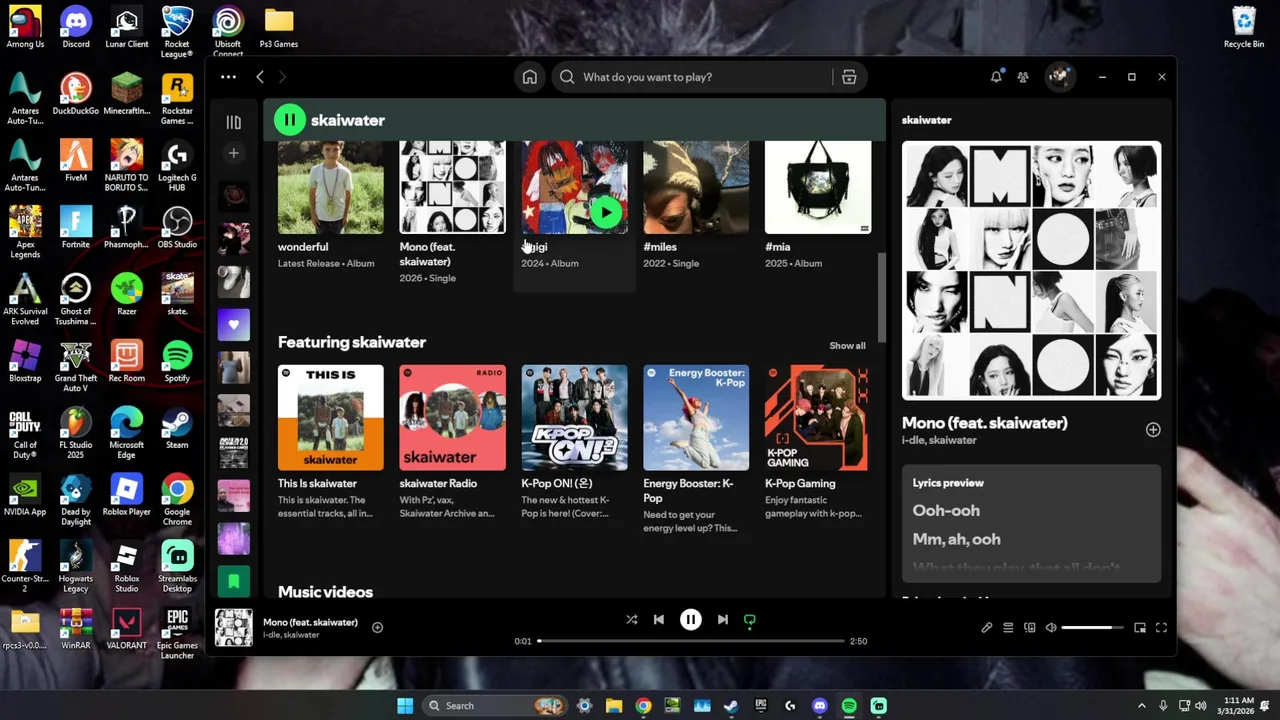
Task: Open Liked Songs heart playlist in sidebar
Action: click(233, 324)
